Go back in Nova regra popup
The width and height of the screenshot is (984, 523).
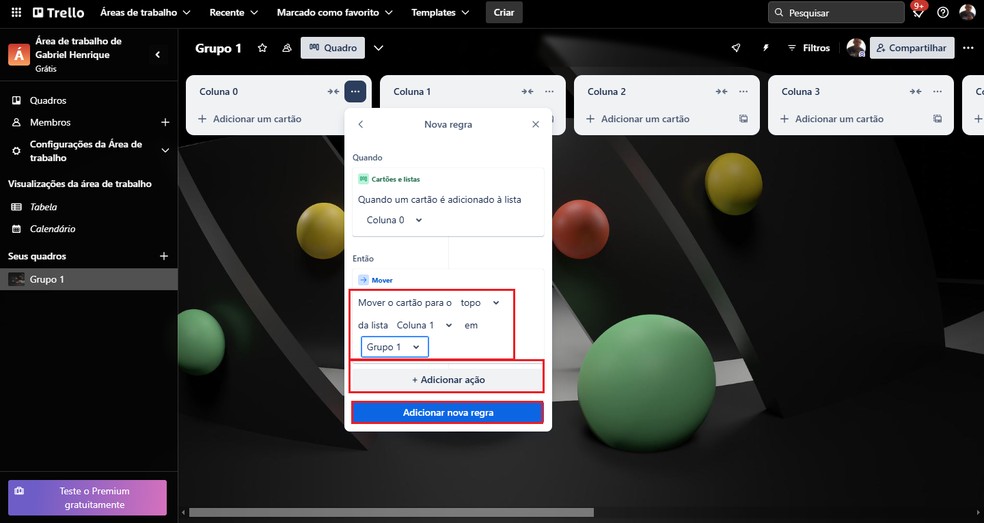(x=361, y=124)
